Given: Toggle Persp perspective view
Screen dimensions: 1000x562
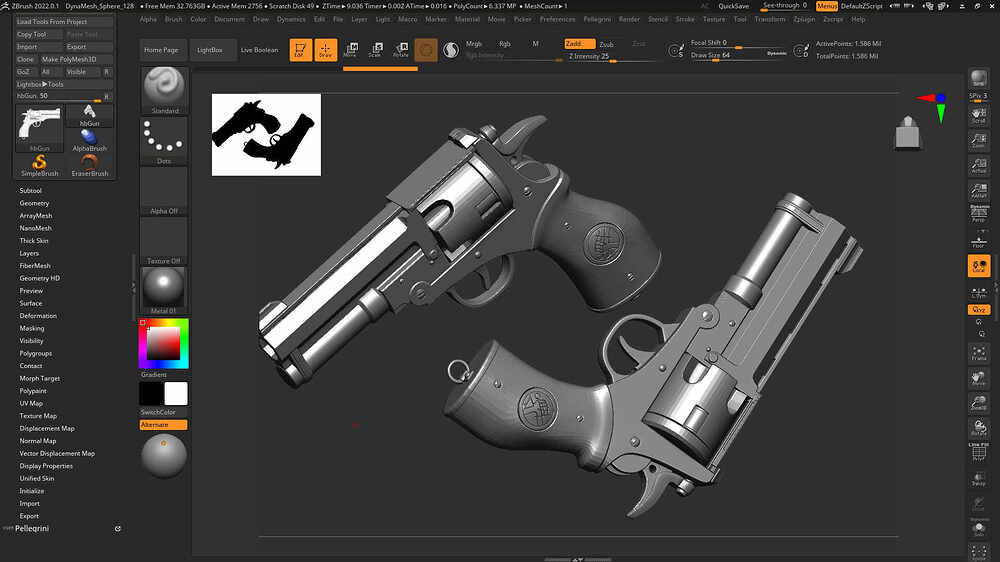Looking at the screenshot, I should click(x=978, y=216).
